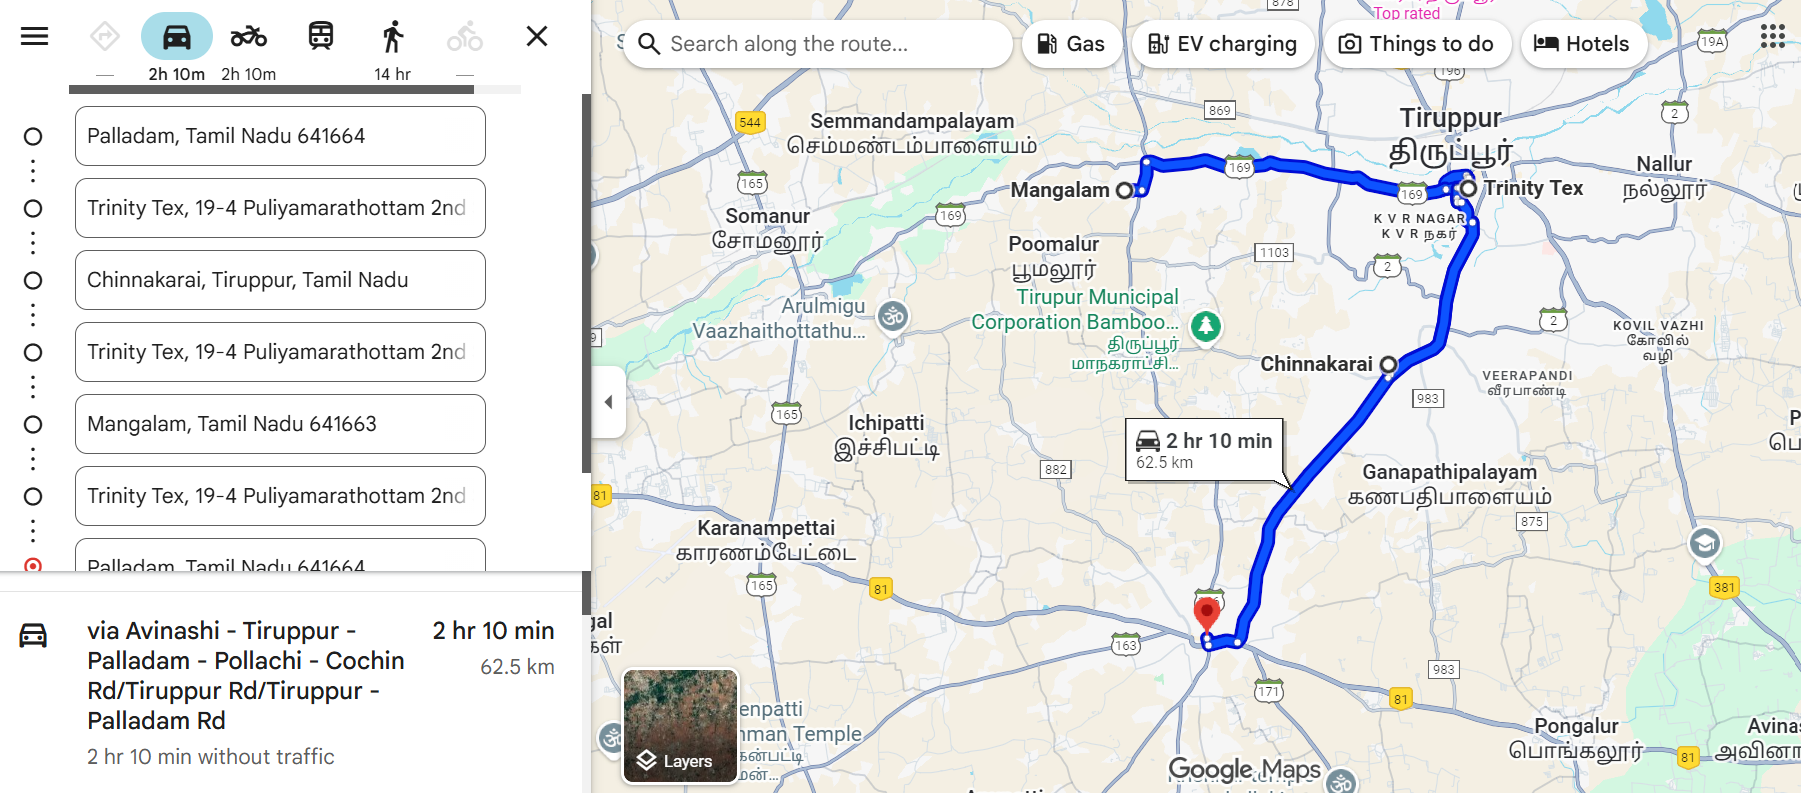Viewport: 1801px width, 793px height.
Task: Click the stops list scrollbar
Action: click(586, 283)
